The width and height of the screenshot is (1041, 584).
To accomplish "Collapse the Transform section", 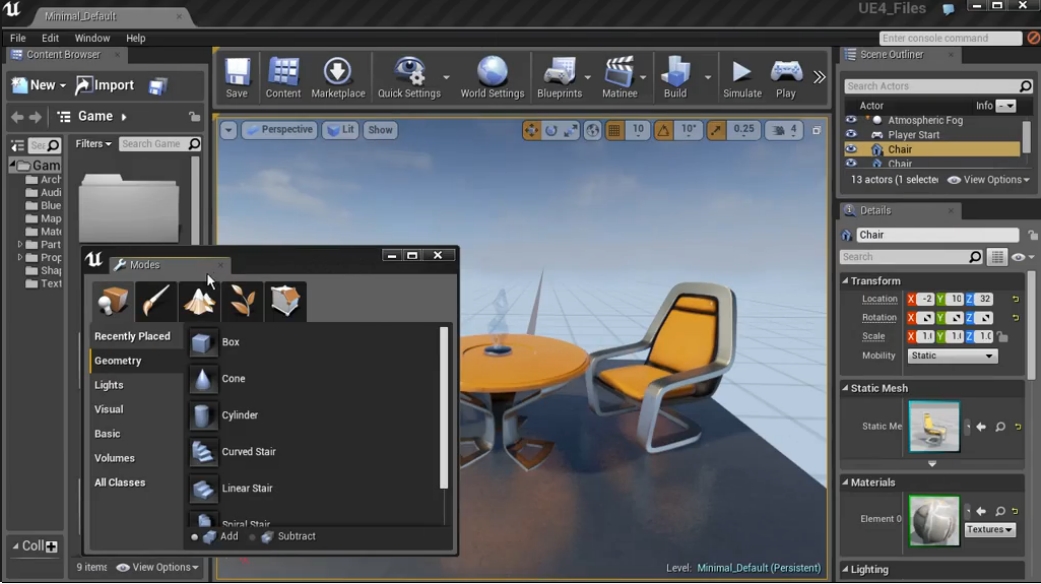I will click(x=845, y=281).
